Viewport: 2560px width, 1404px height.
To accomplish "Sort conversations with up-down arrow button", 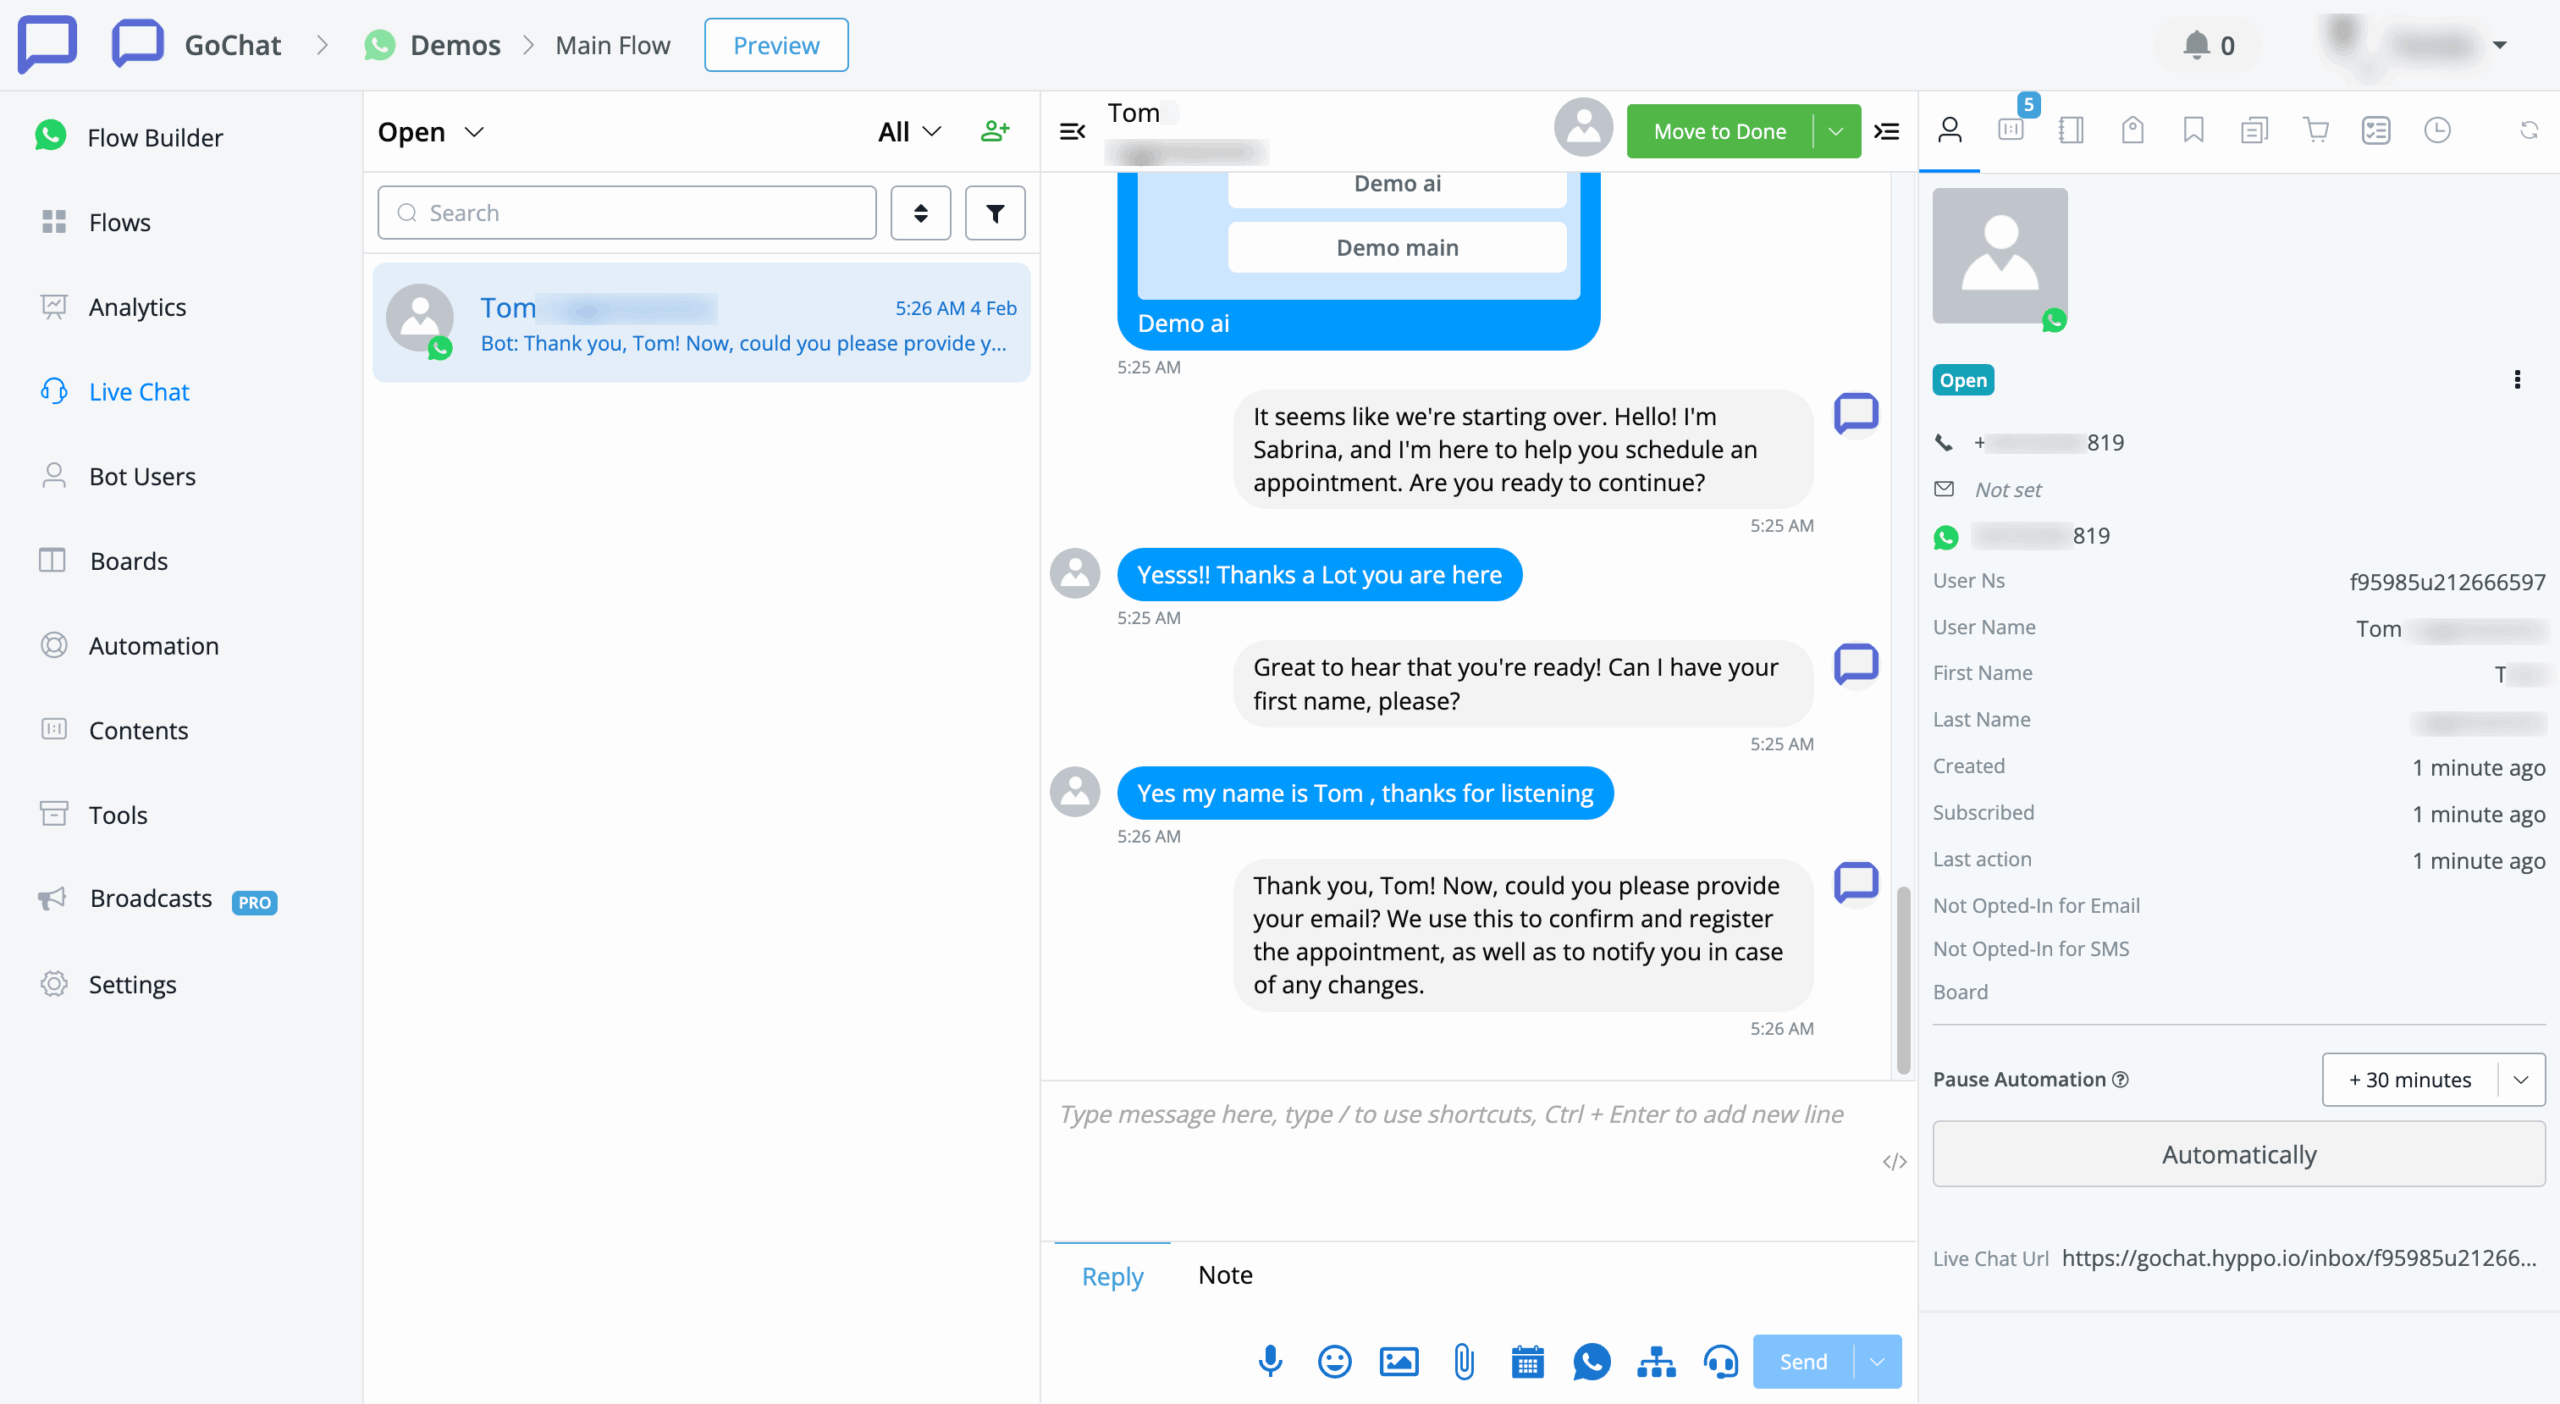I will (x=920, y=213).
